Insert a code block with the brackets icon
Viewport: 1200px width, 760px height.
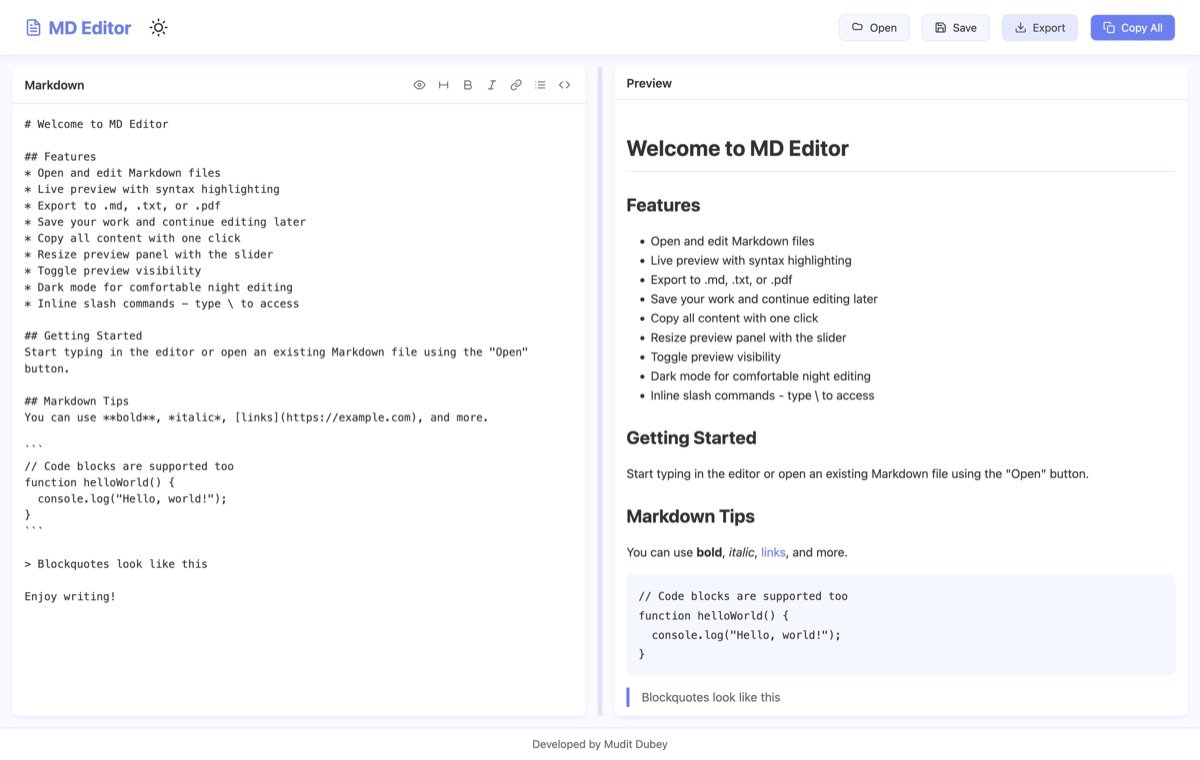click(564, 85)
